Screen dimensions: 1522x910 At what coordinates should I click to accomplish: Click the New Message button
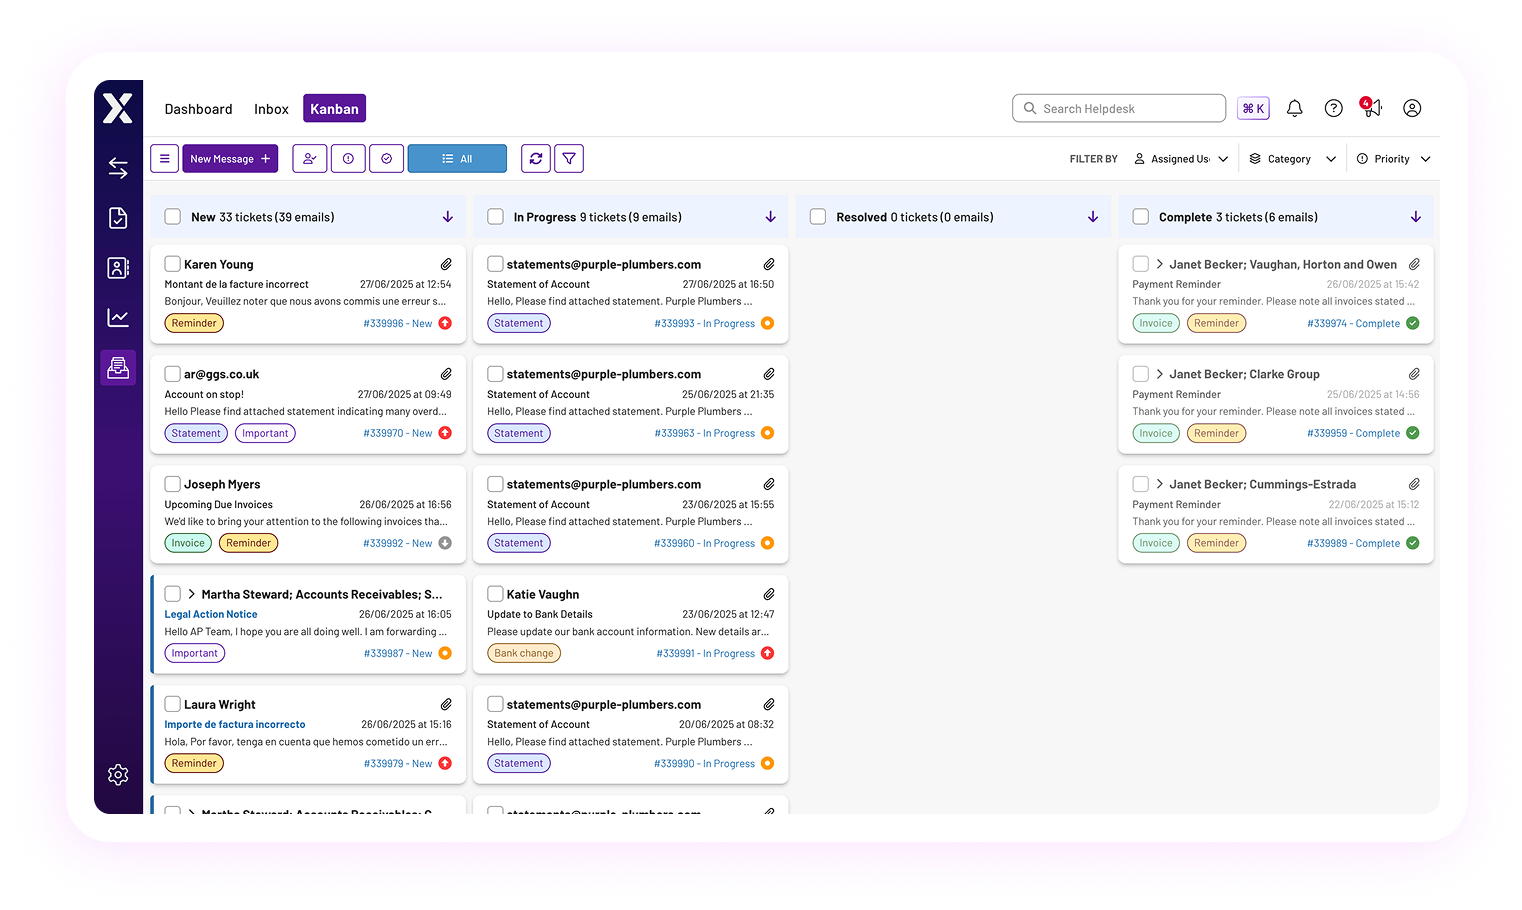point(230,158)
